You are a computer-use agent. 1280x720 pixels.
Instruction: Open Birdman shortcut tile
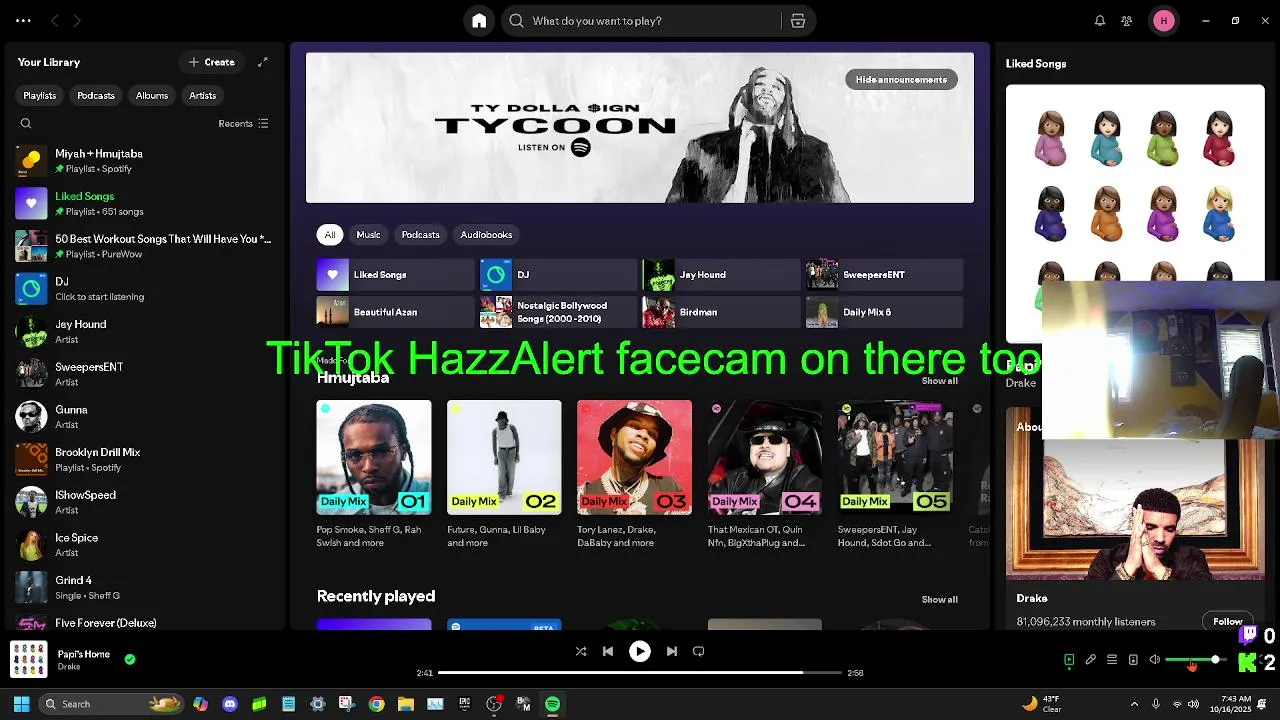[721, 312]
